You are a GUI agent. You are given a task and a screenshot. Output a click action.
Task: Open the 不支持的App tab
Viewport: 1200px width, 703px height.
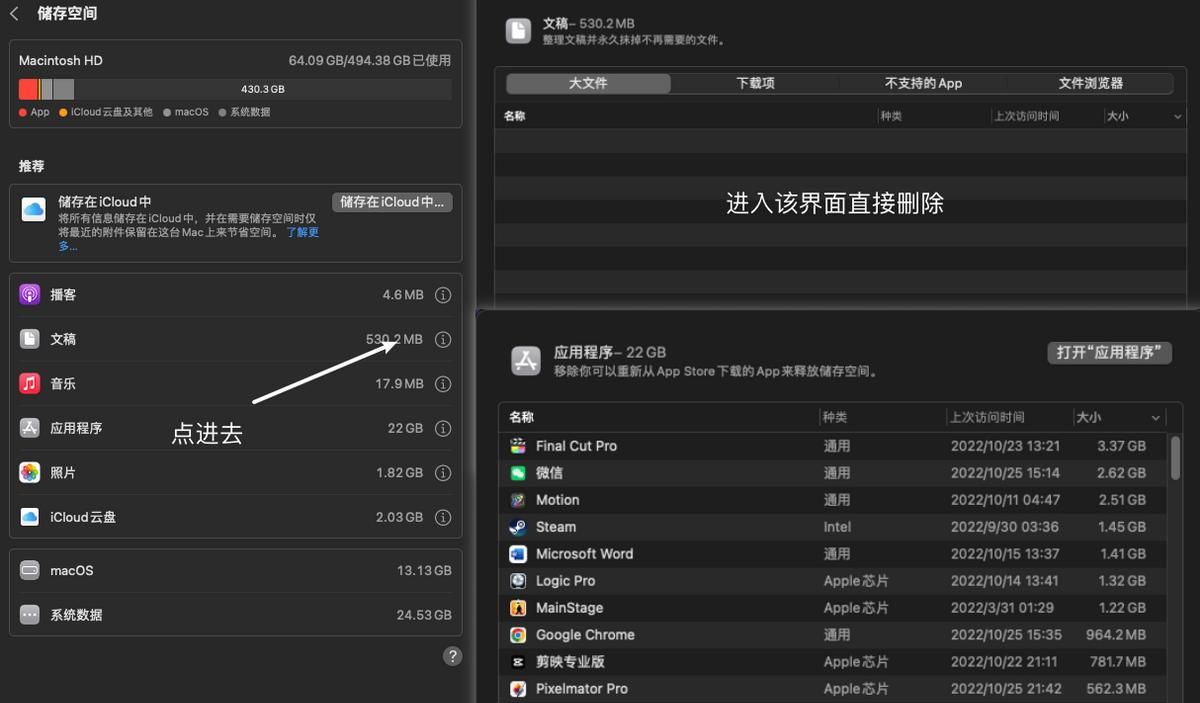click(x=923, y=83)
